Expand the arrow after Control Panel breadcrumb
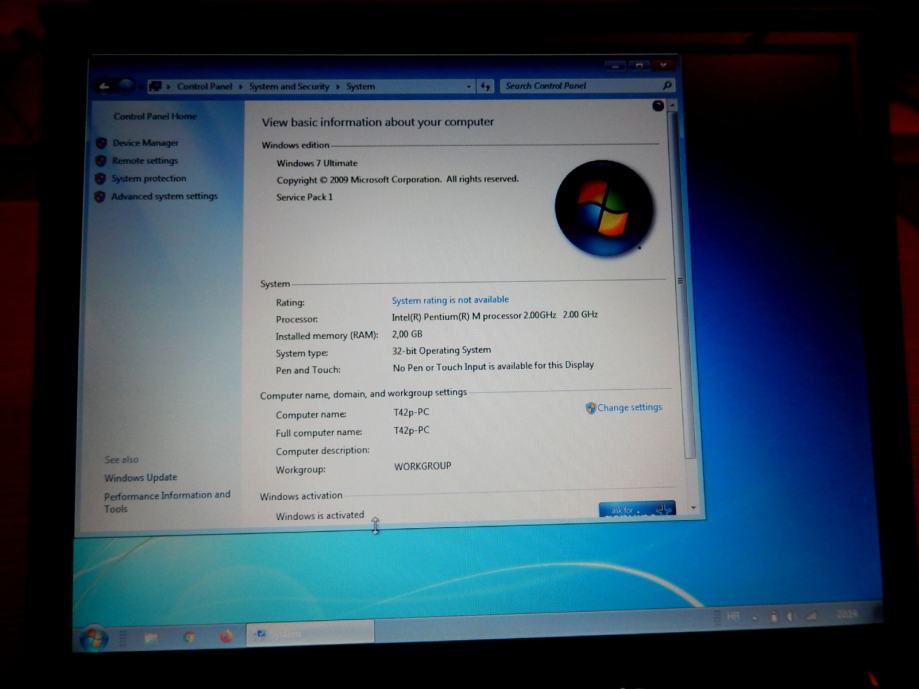This screenshot has width=919, height=689. pos(240,87)
